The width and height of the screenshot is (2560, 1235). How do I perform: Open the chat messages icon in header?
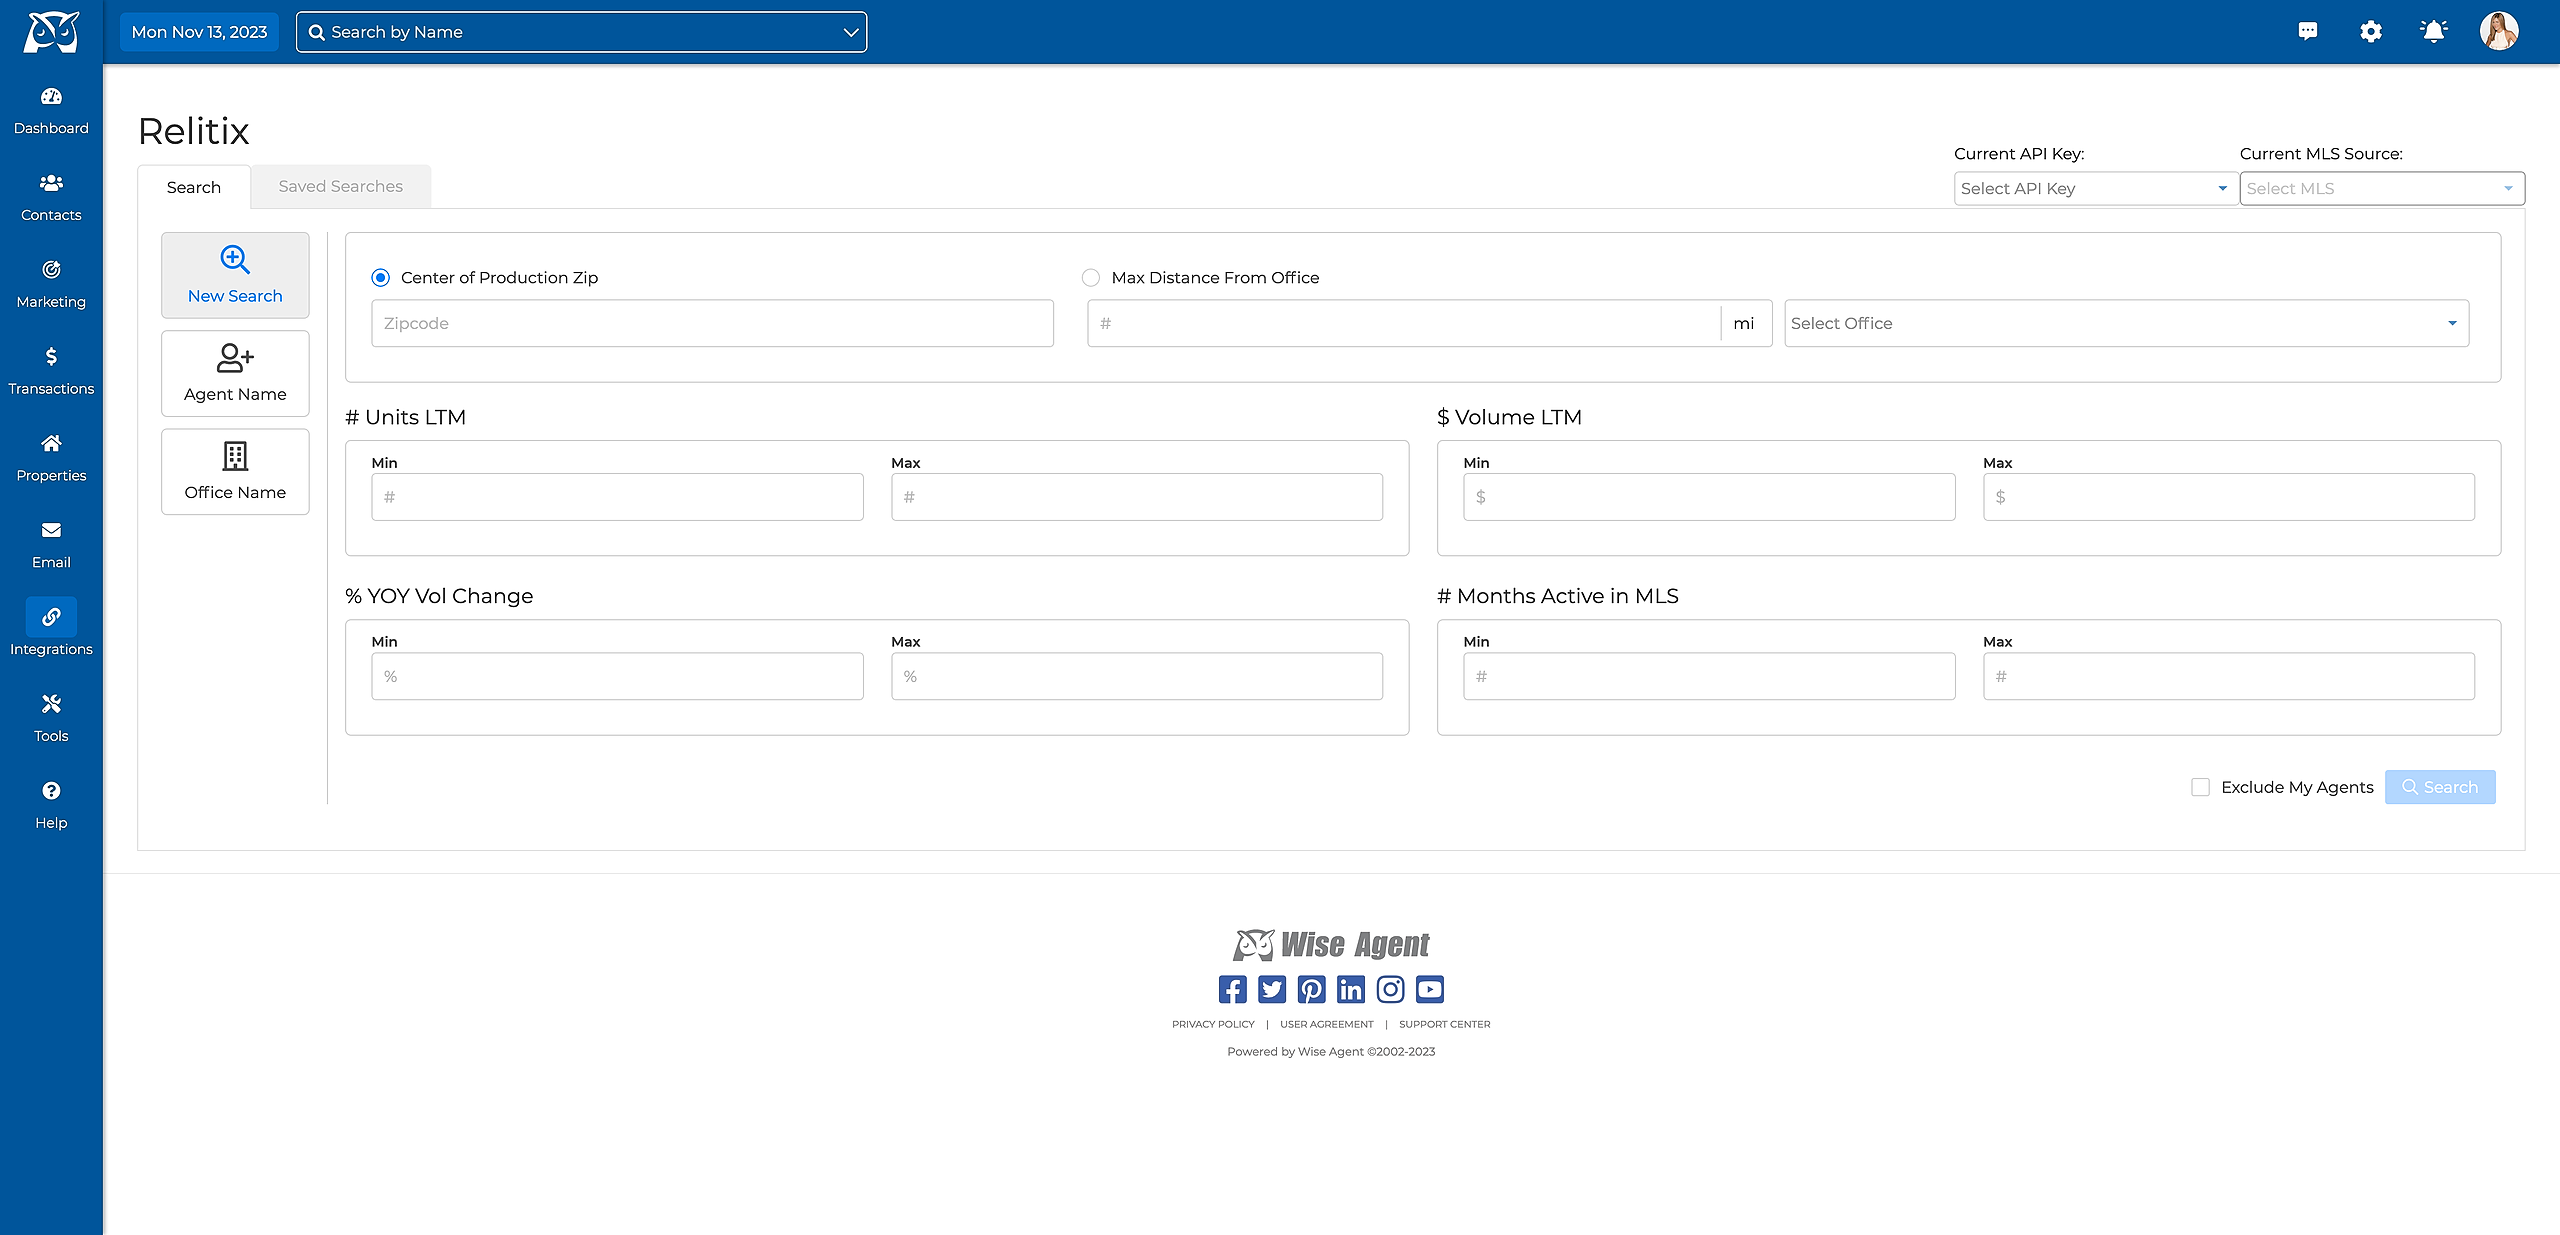[2308, 32]
